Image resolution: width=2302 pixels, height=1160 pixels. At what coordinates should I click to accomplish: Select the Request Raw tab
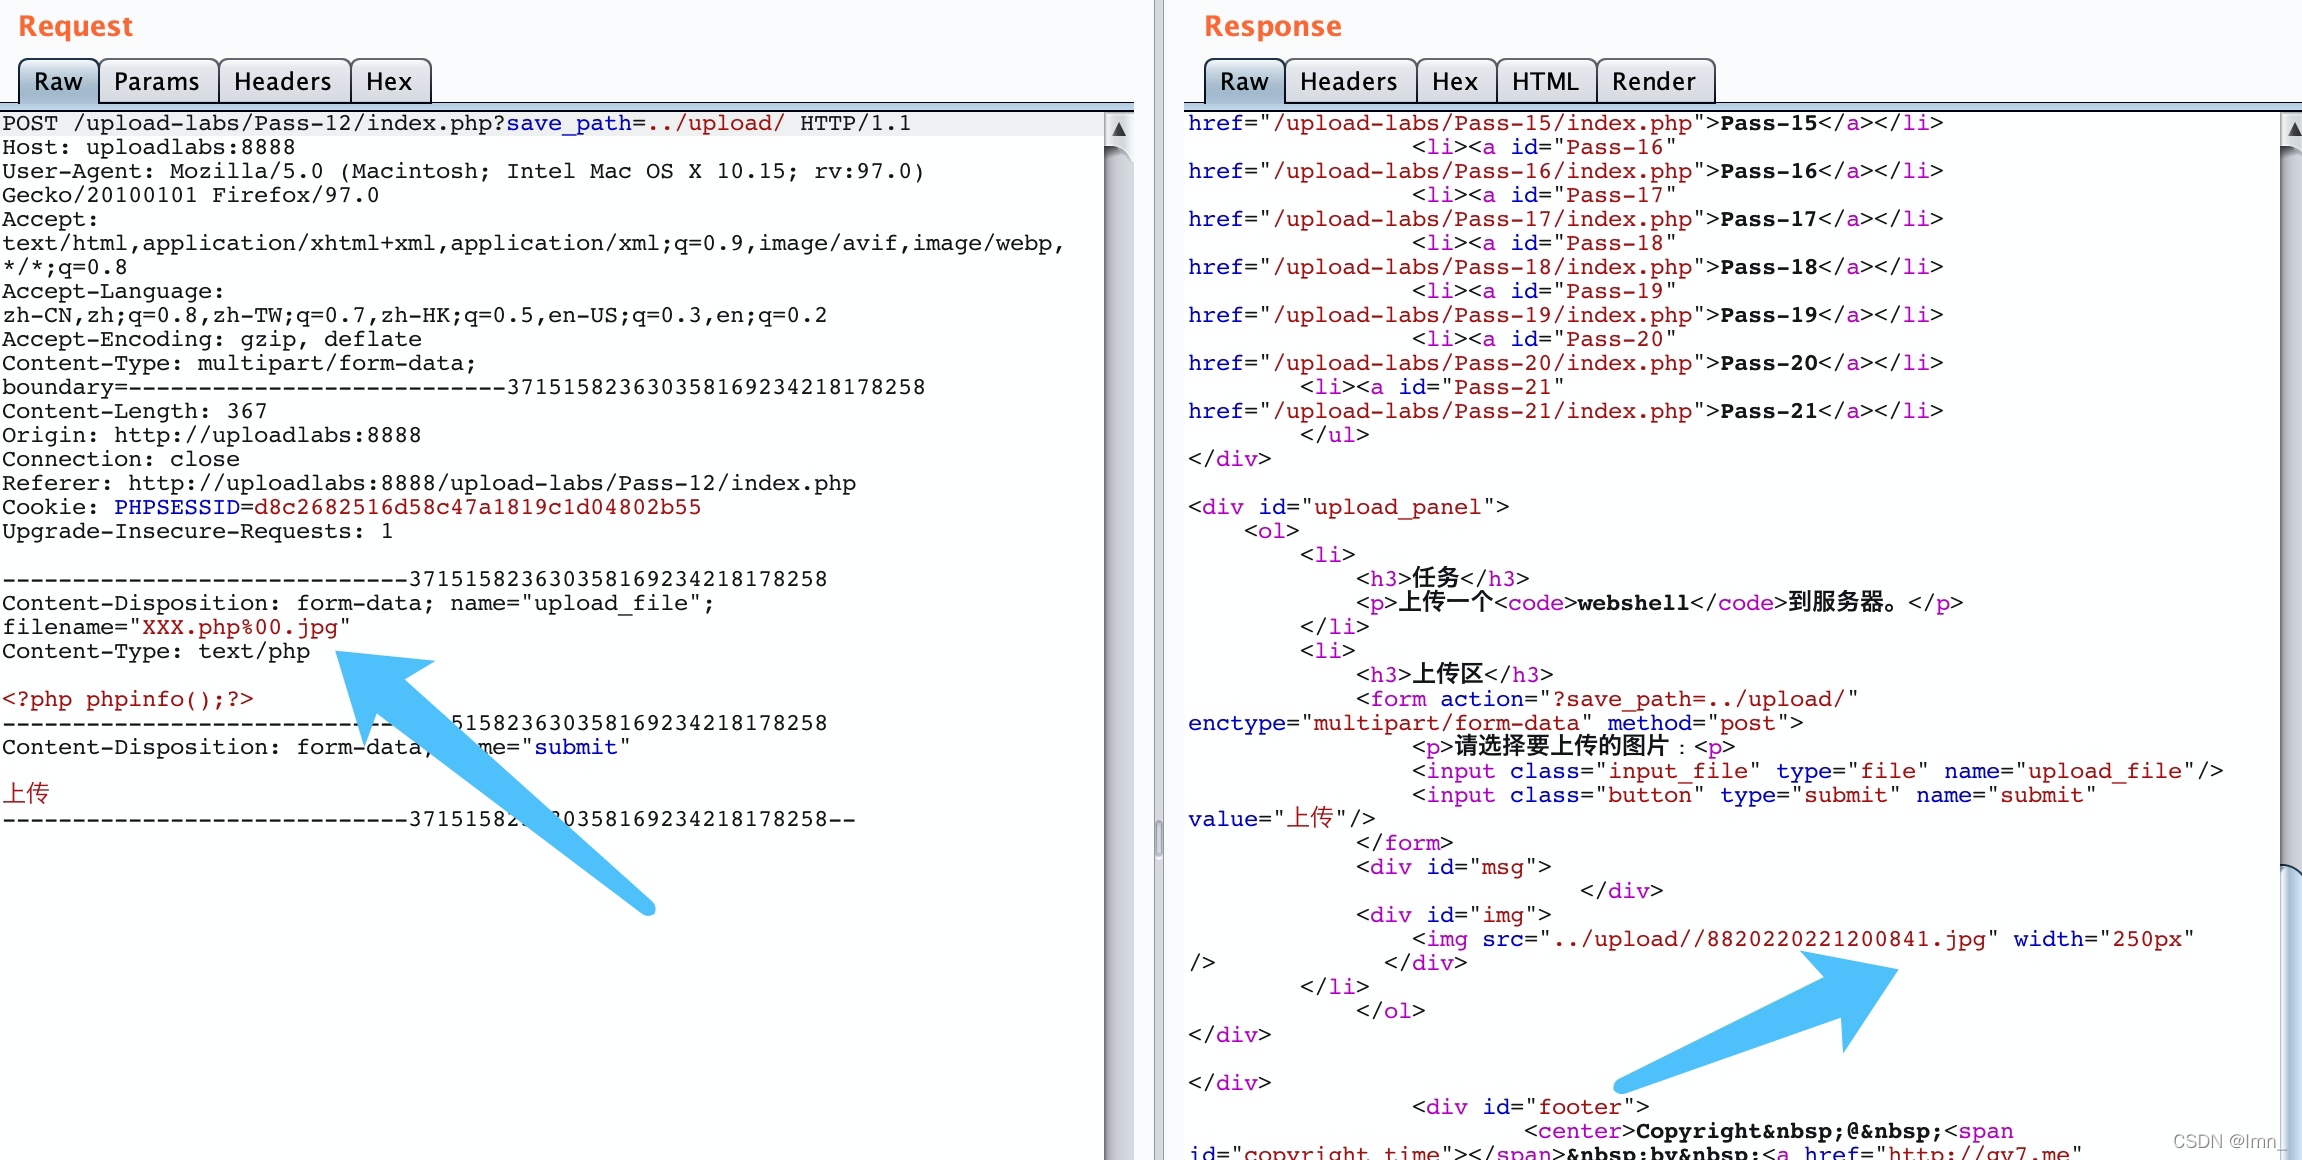coord(58,81)
